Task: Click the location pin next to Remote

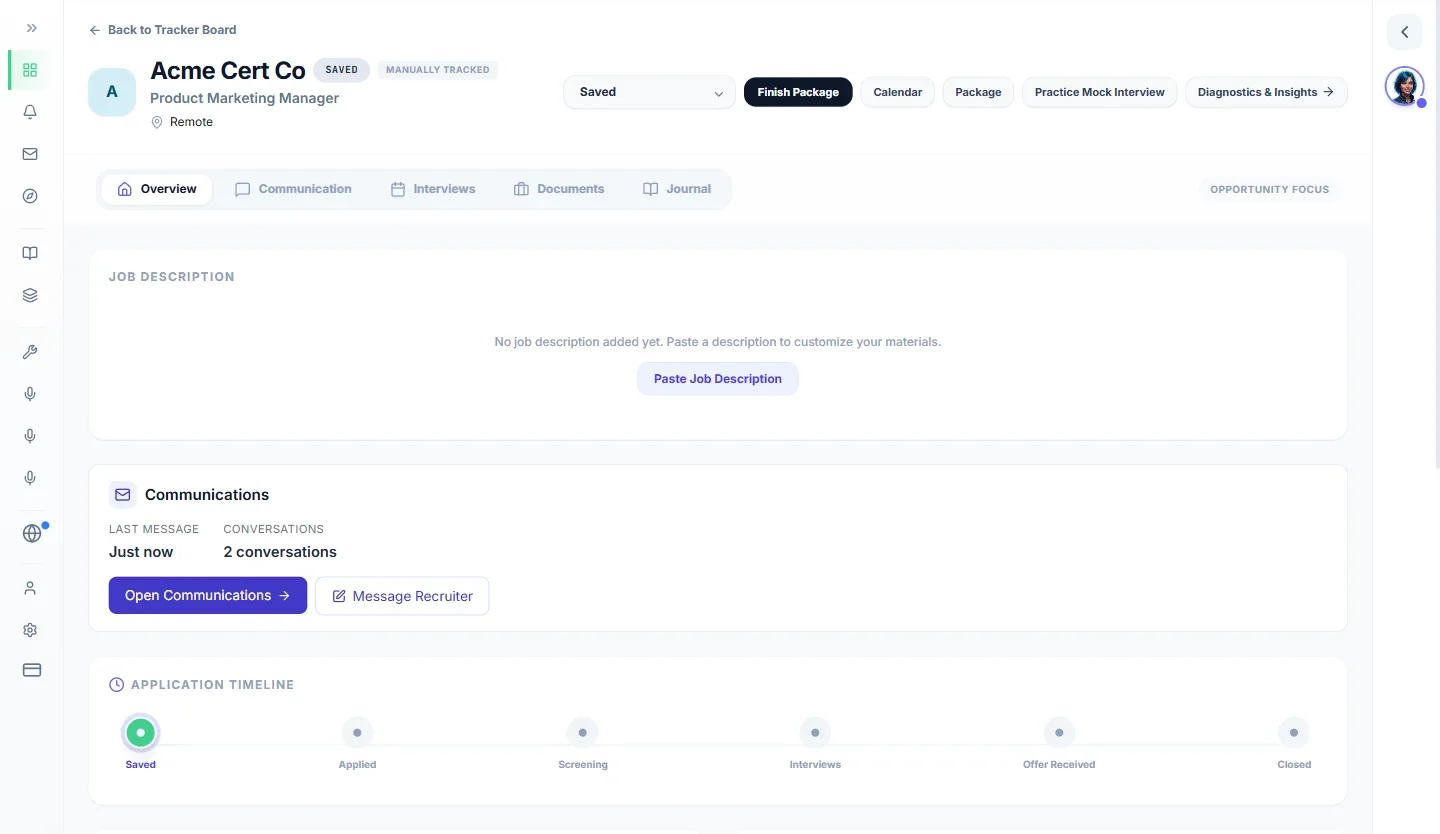Action: pyautogui.click(x=156, y=122)
